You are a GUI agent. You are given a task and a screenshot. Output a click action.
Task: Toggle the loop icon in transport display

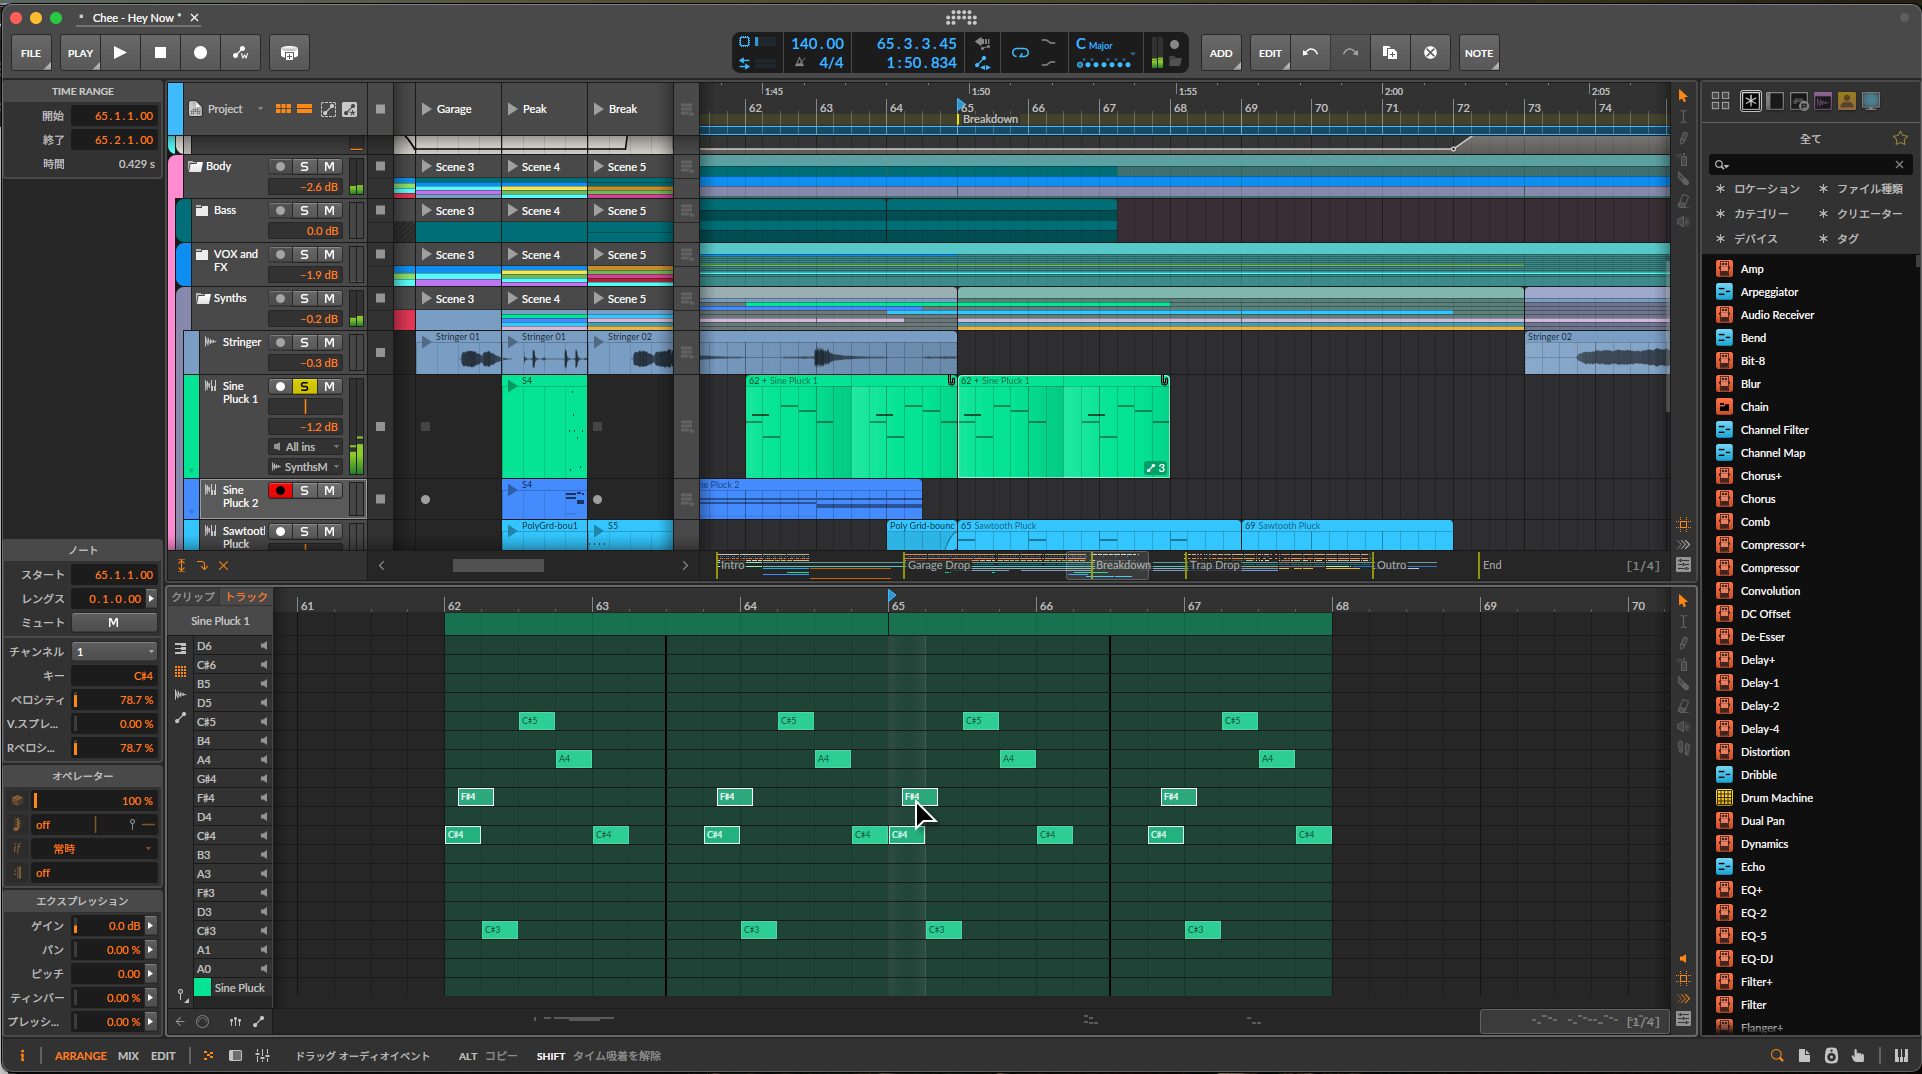click(1020, 53)
